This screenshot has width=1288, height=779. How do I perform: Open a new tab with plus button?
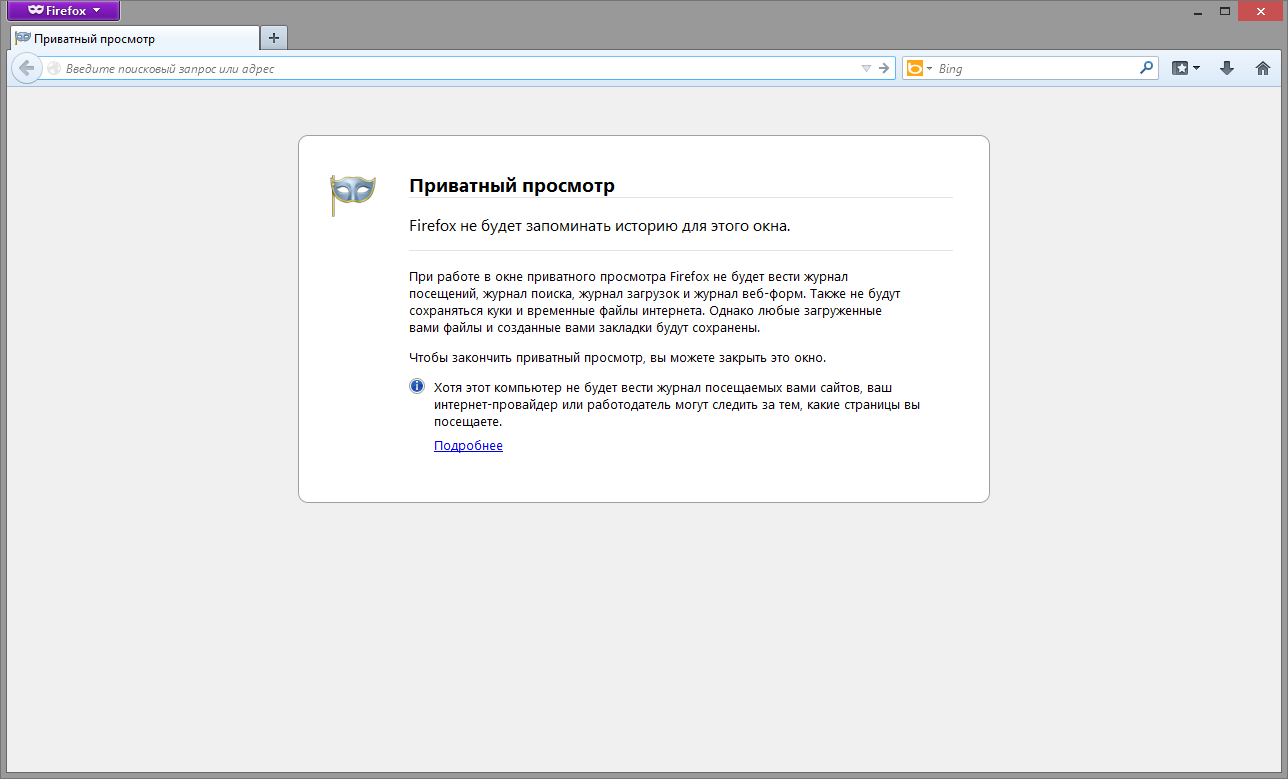[273, 38]
